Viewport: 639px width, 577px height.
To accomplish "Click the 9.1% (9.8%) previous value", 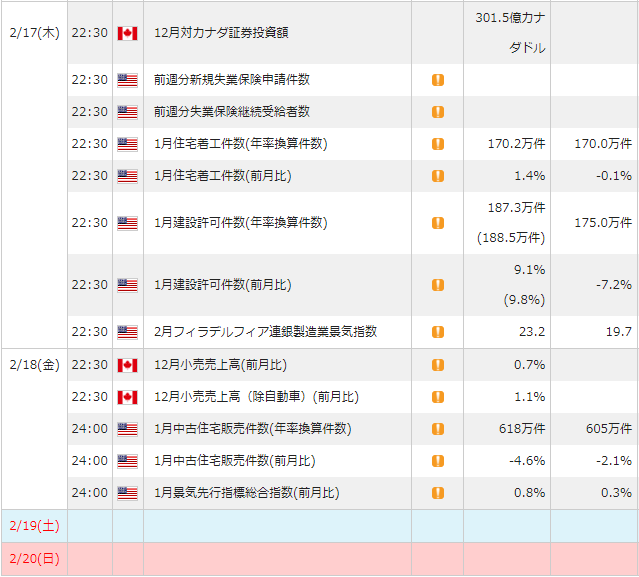I will click(x=524, y=285).
